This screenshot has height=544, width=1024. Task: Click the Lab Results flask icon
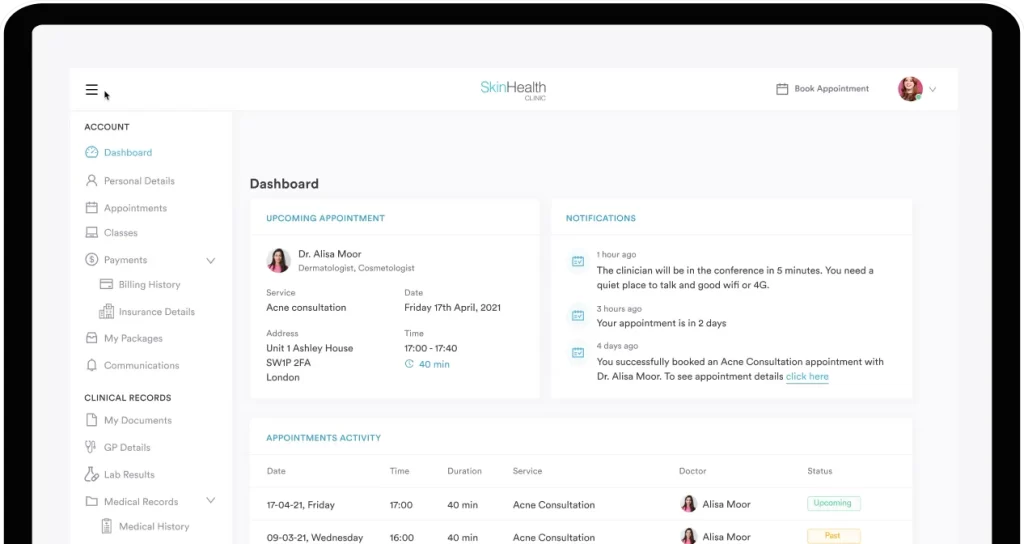tap(92, 475)
